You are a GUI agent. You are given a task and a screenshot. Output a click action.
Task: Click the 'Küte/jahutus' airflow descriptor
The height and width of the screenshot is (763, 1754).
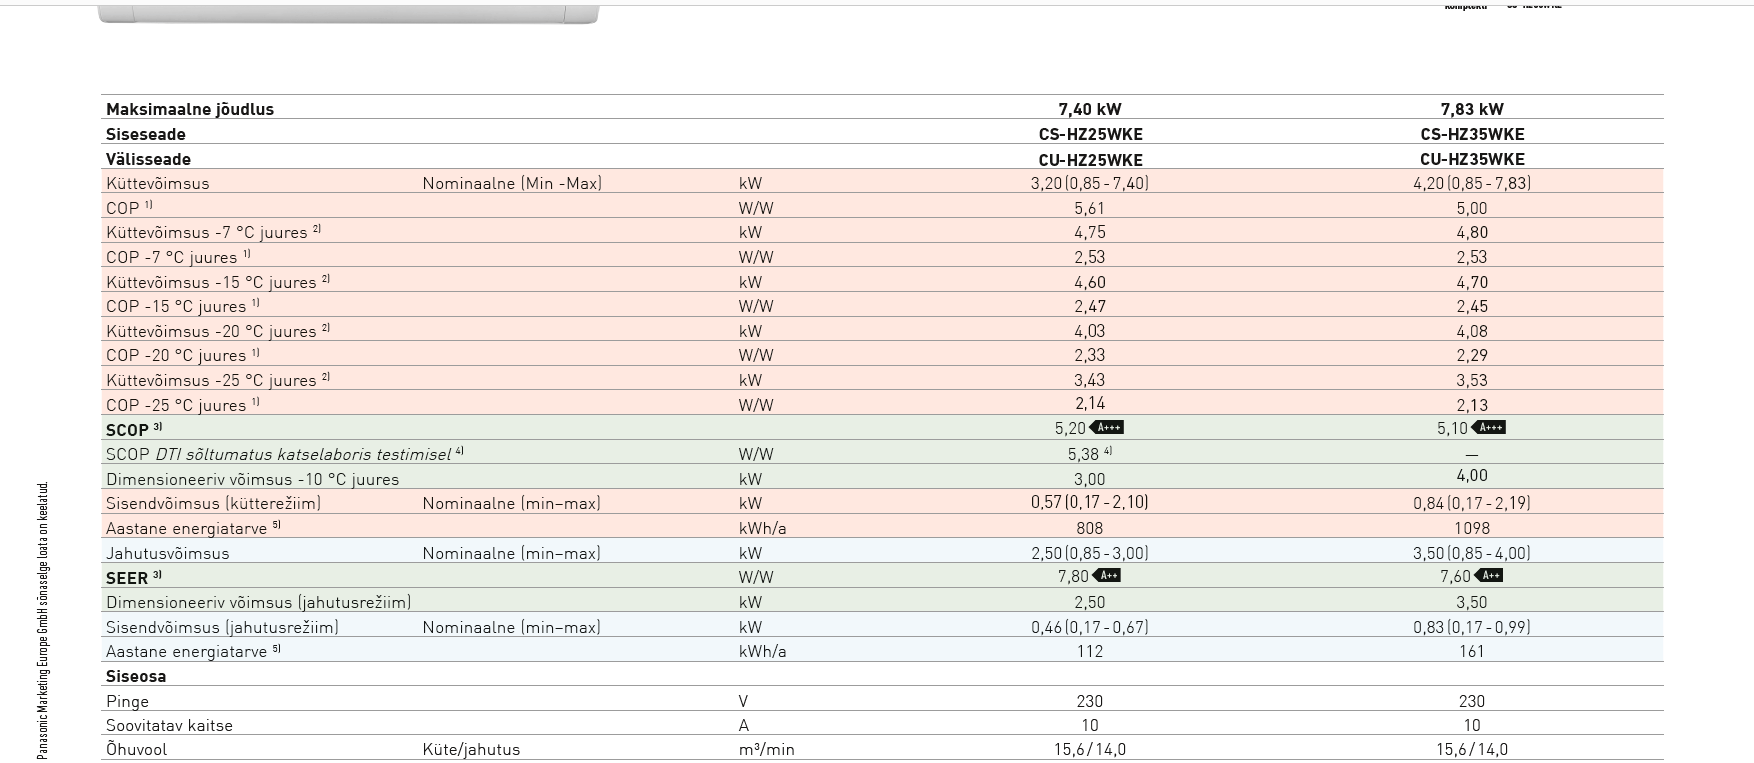pos(471,749)
